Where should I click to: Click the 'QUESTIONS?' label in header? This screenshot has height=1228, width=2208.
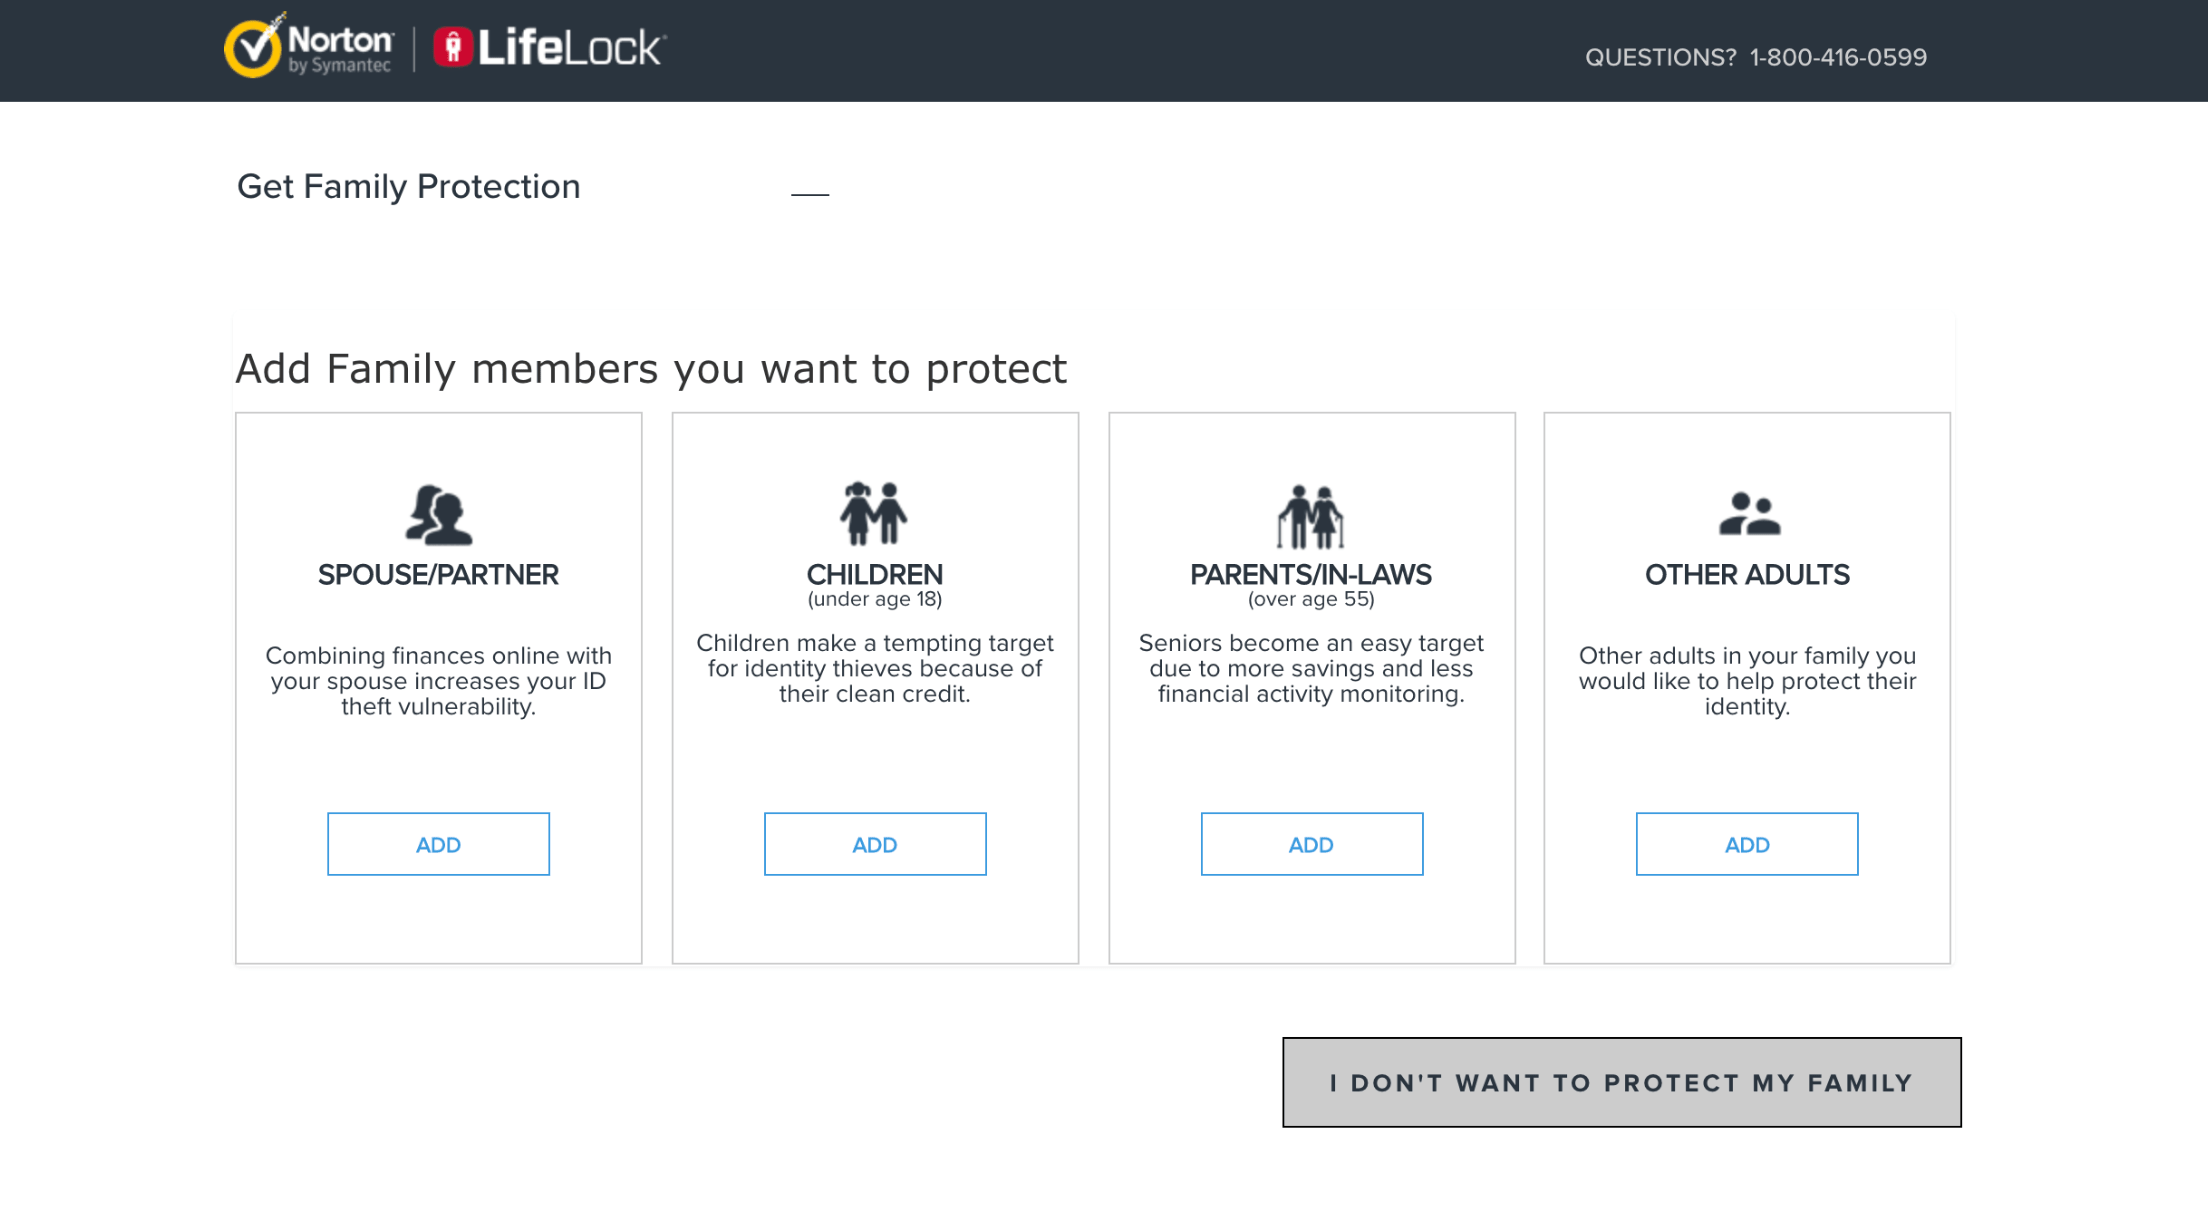[1661, 57]
